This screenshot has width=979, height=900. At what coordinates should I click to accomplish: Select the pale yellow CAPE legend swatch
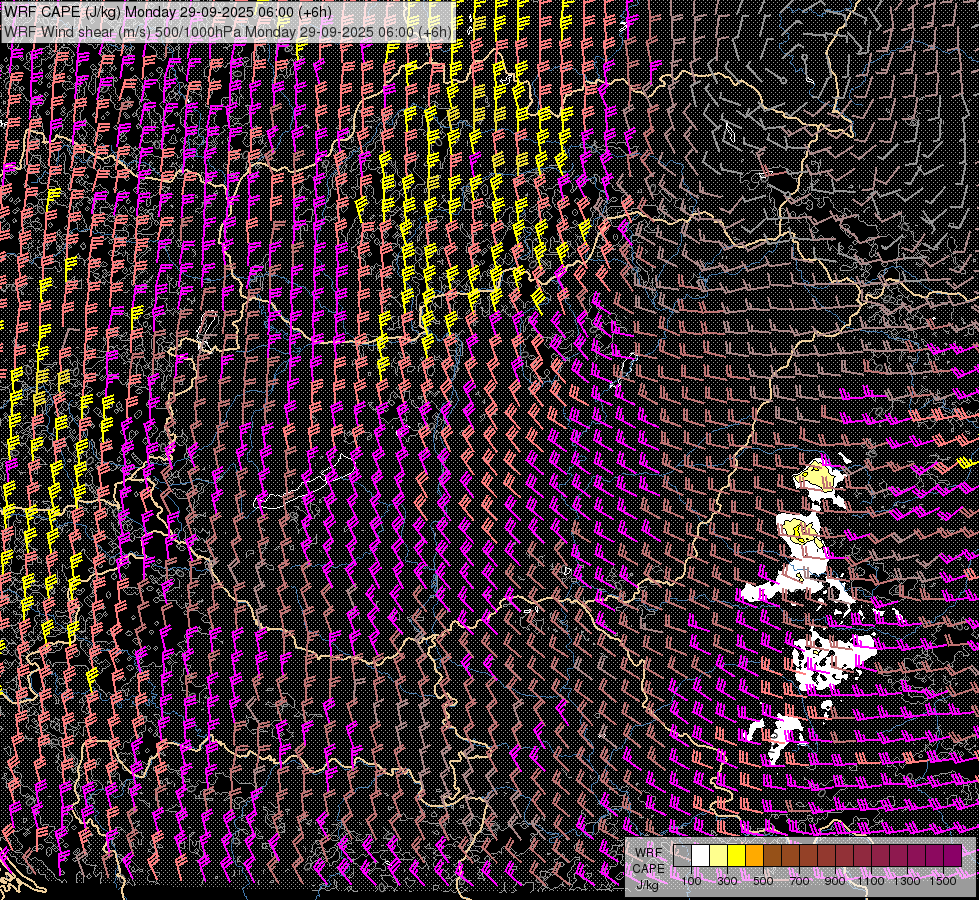pyautogui.click(x=718, y=856)
